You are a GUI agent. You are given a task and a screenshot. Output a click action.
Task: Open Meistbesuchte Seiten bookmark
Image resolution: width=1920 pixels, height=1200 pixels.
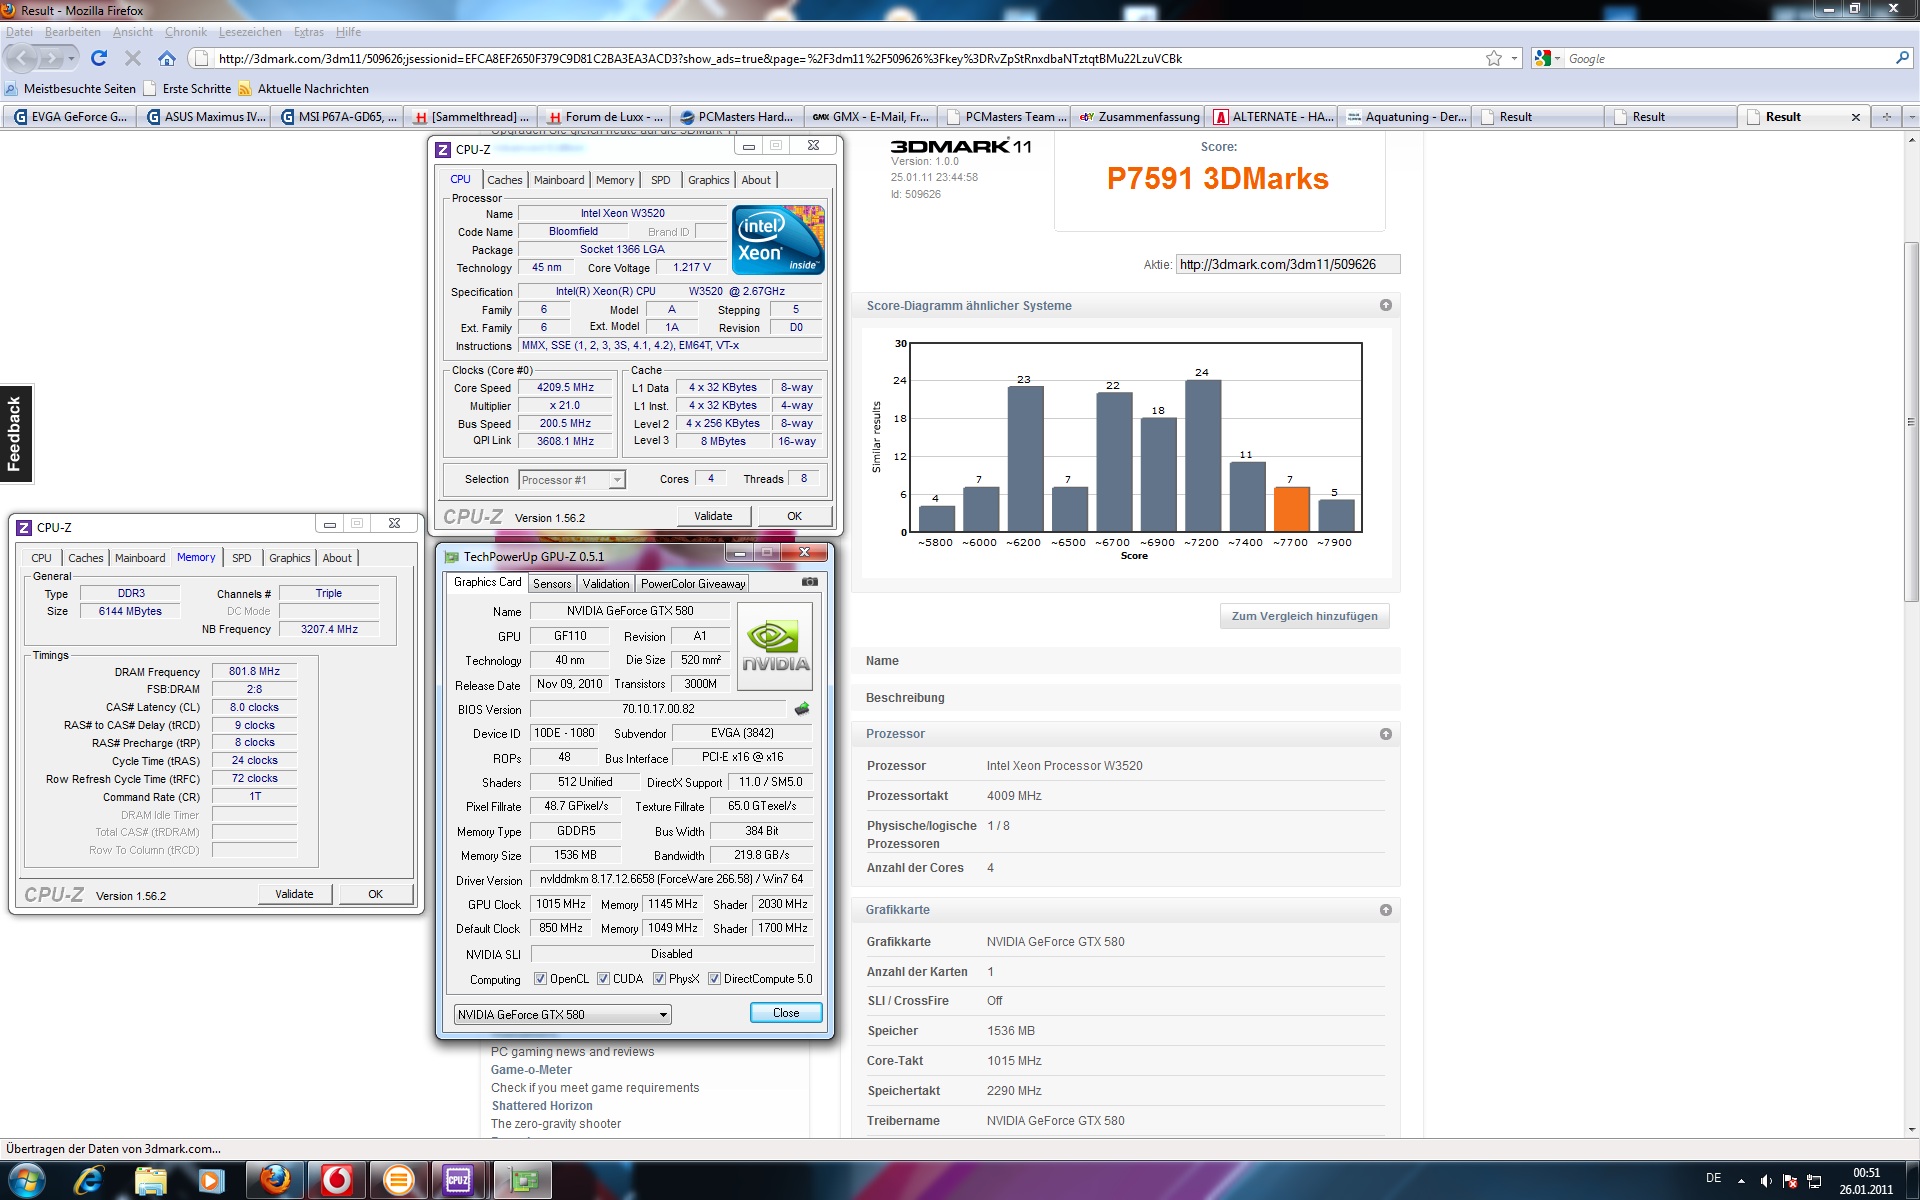[71, 89]
